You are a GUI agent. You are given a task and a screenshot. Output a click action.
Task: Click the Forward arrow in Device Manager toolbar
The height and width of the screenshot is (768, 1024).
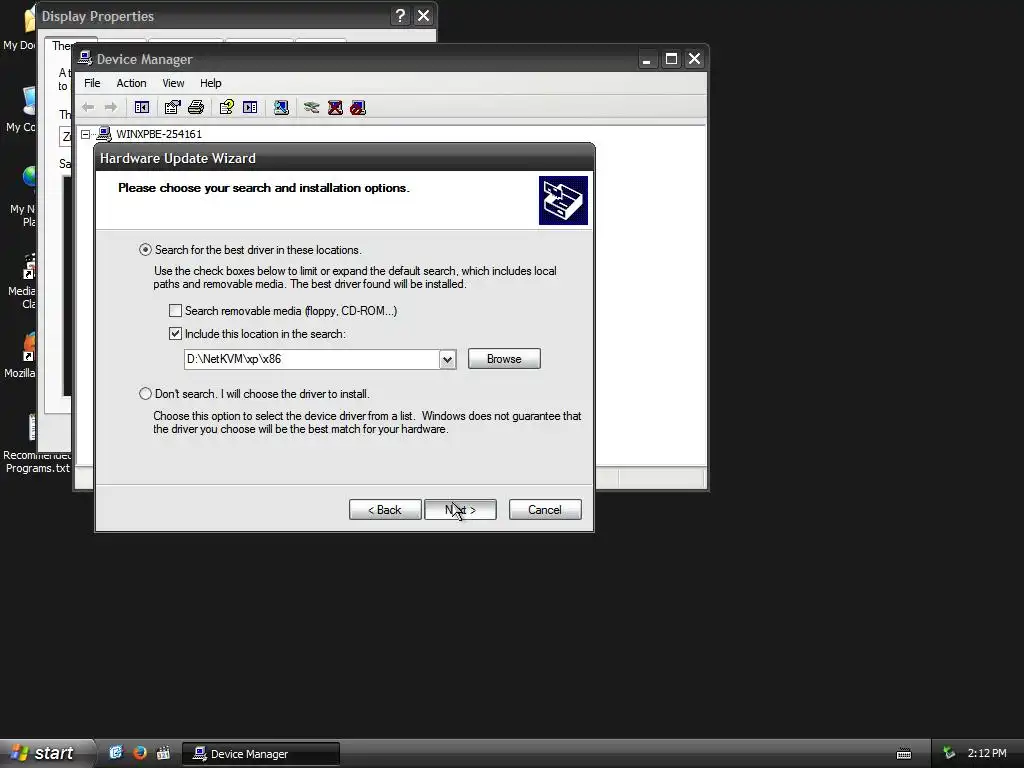click(x=111, y=107)
